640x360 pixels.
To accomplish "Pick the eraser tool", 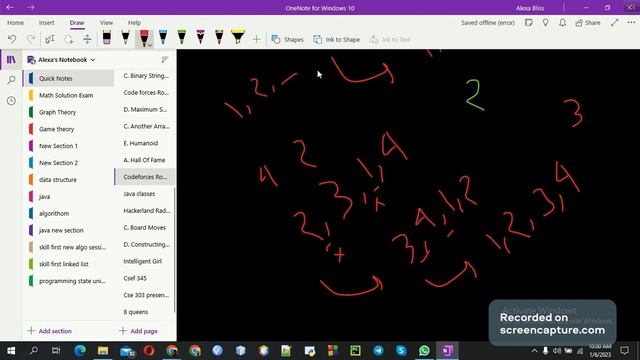I will click(x=107, y=38).
